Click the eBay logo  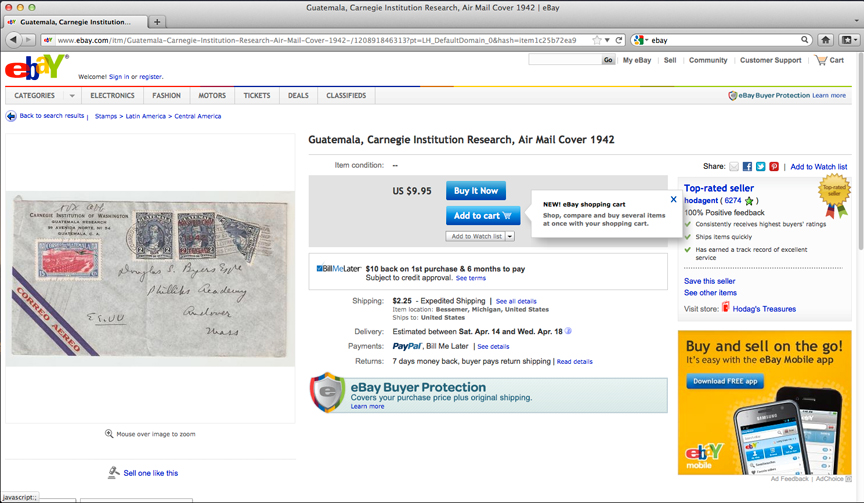click(36, 67)
